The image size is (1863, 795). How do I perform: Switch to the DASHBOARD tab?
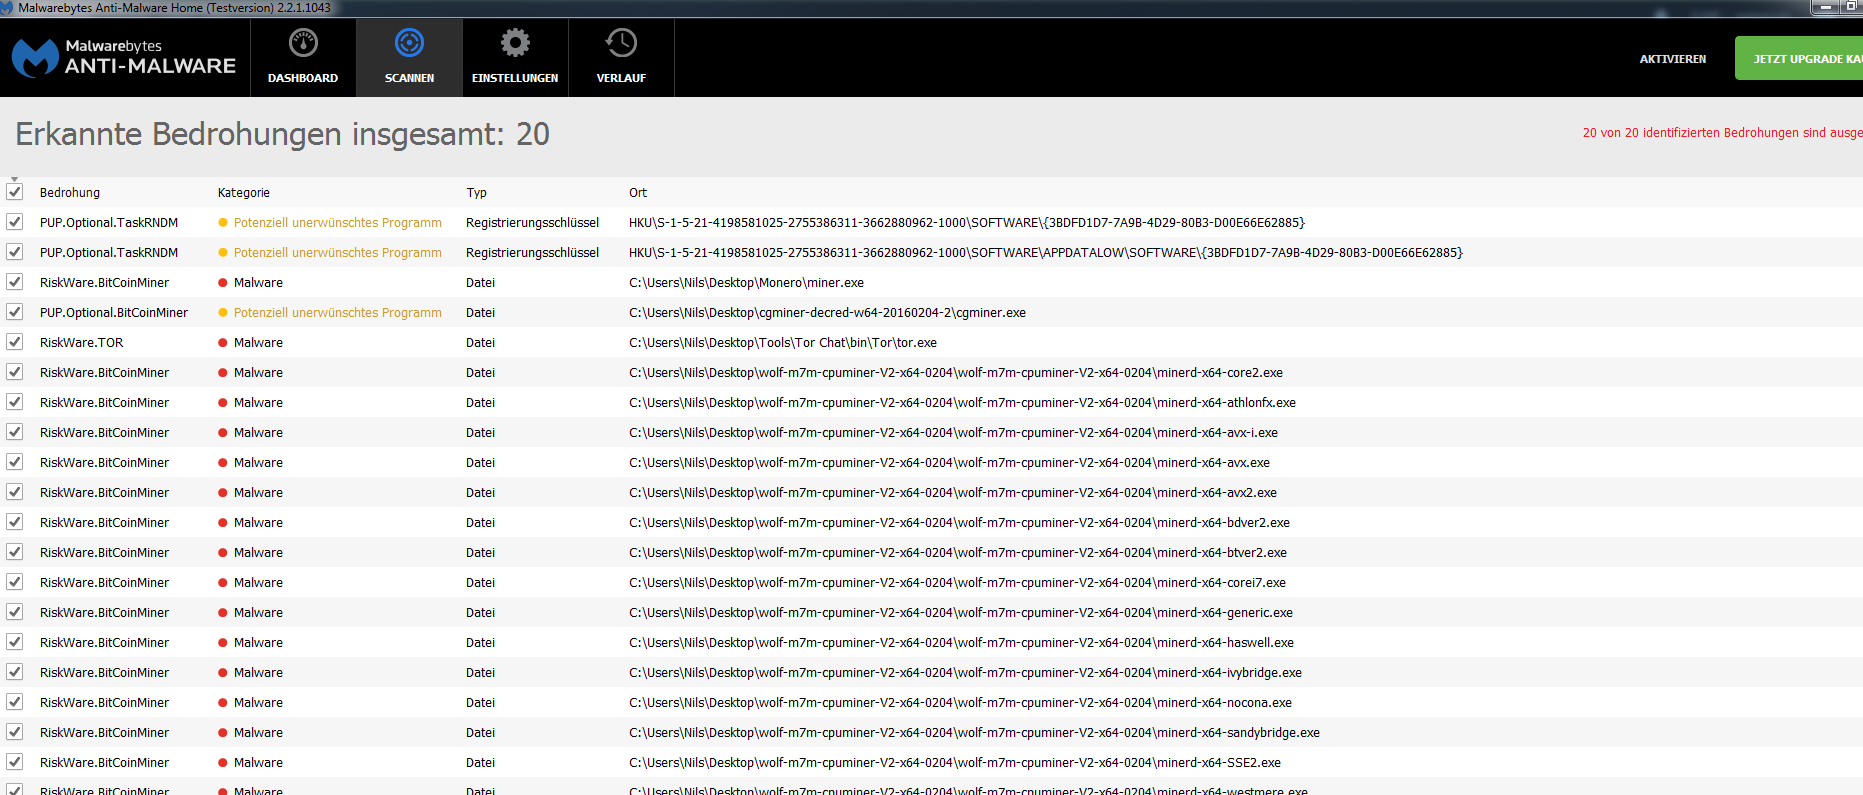tap(303, 58)
